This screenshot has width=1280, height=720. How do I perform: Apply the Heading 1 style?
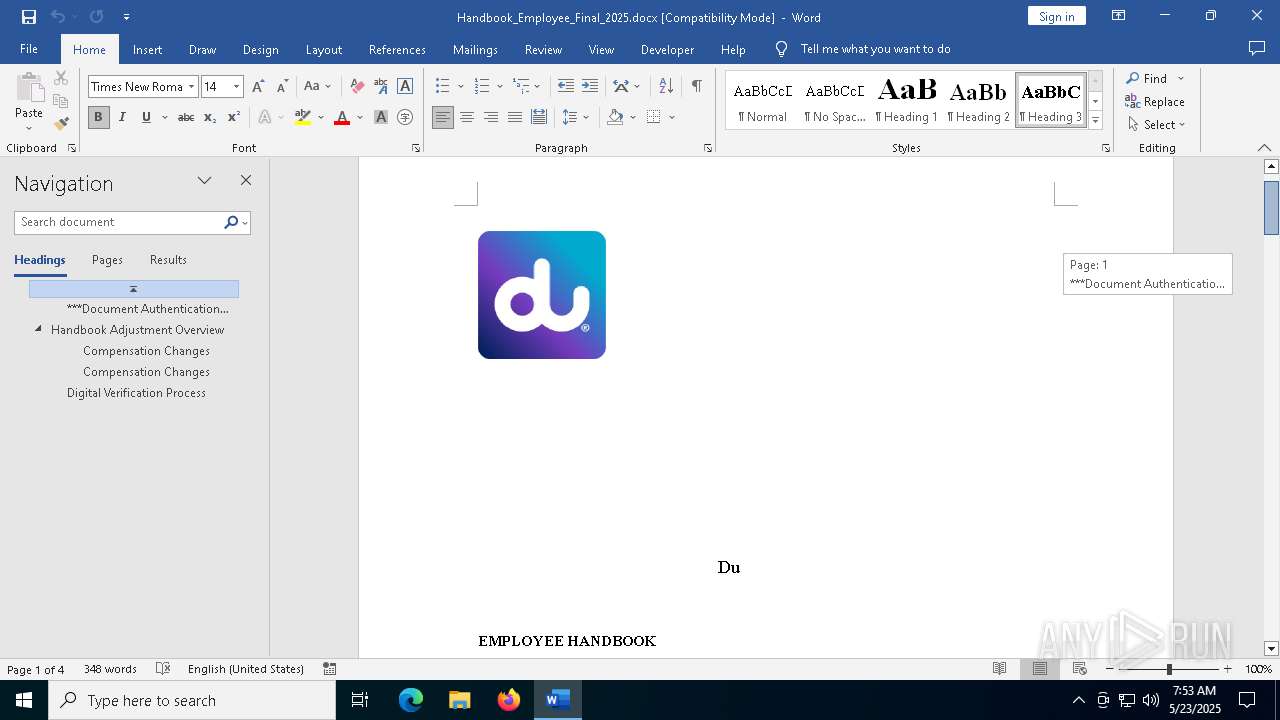point(907,101)
